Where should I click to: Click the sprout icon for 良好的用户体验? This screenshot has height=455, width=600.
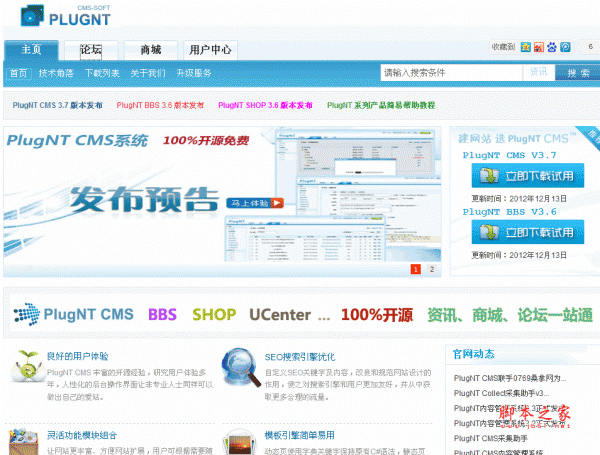click(x=27, y=367)
